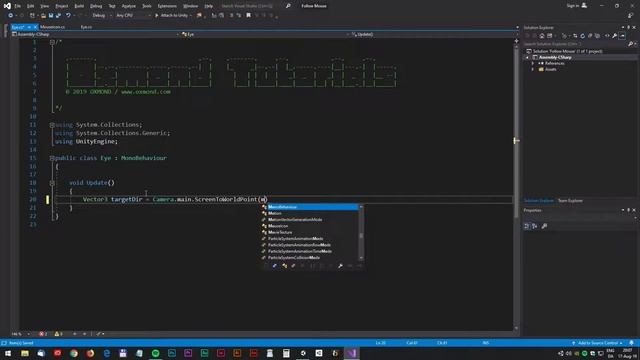Select the Solution 'Follow Mouse' tree node
640x360 pixels.
click(x=564, y=51)
